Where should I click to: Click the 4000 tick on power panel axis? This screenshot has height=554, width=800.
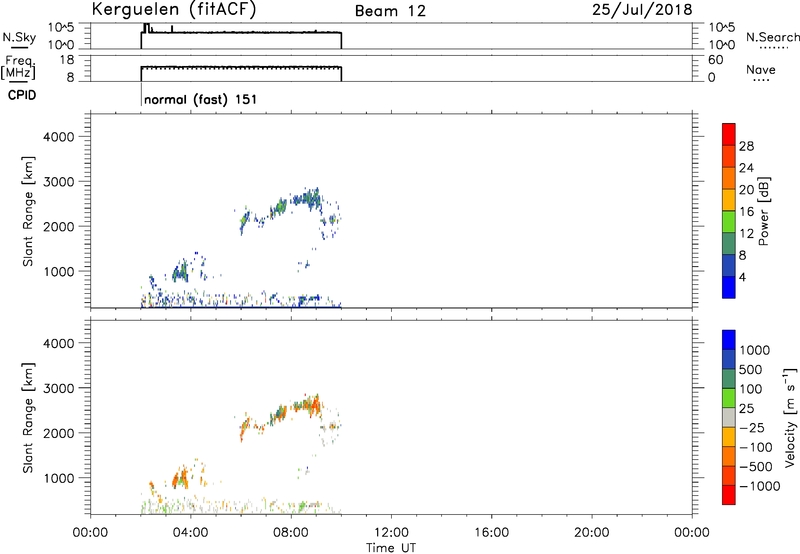point(58,137)
